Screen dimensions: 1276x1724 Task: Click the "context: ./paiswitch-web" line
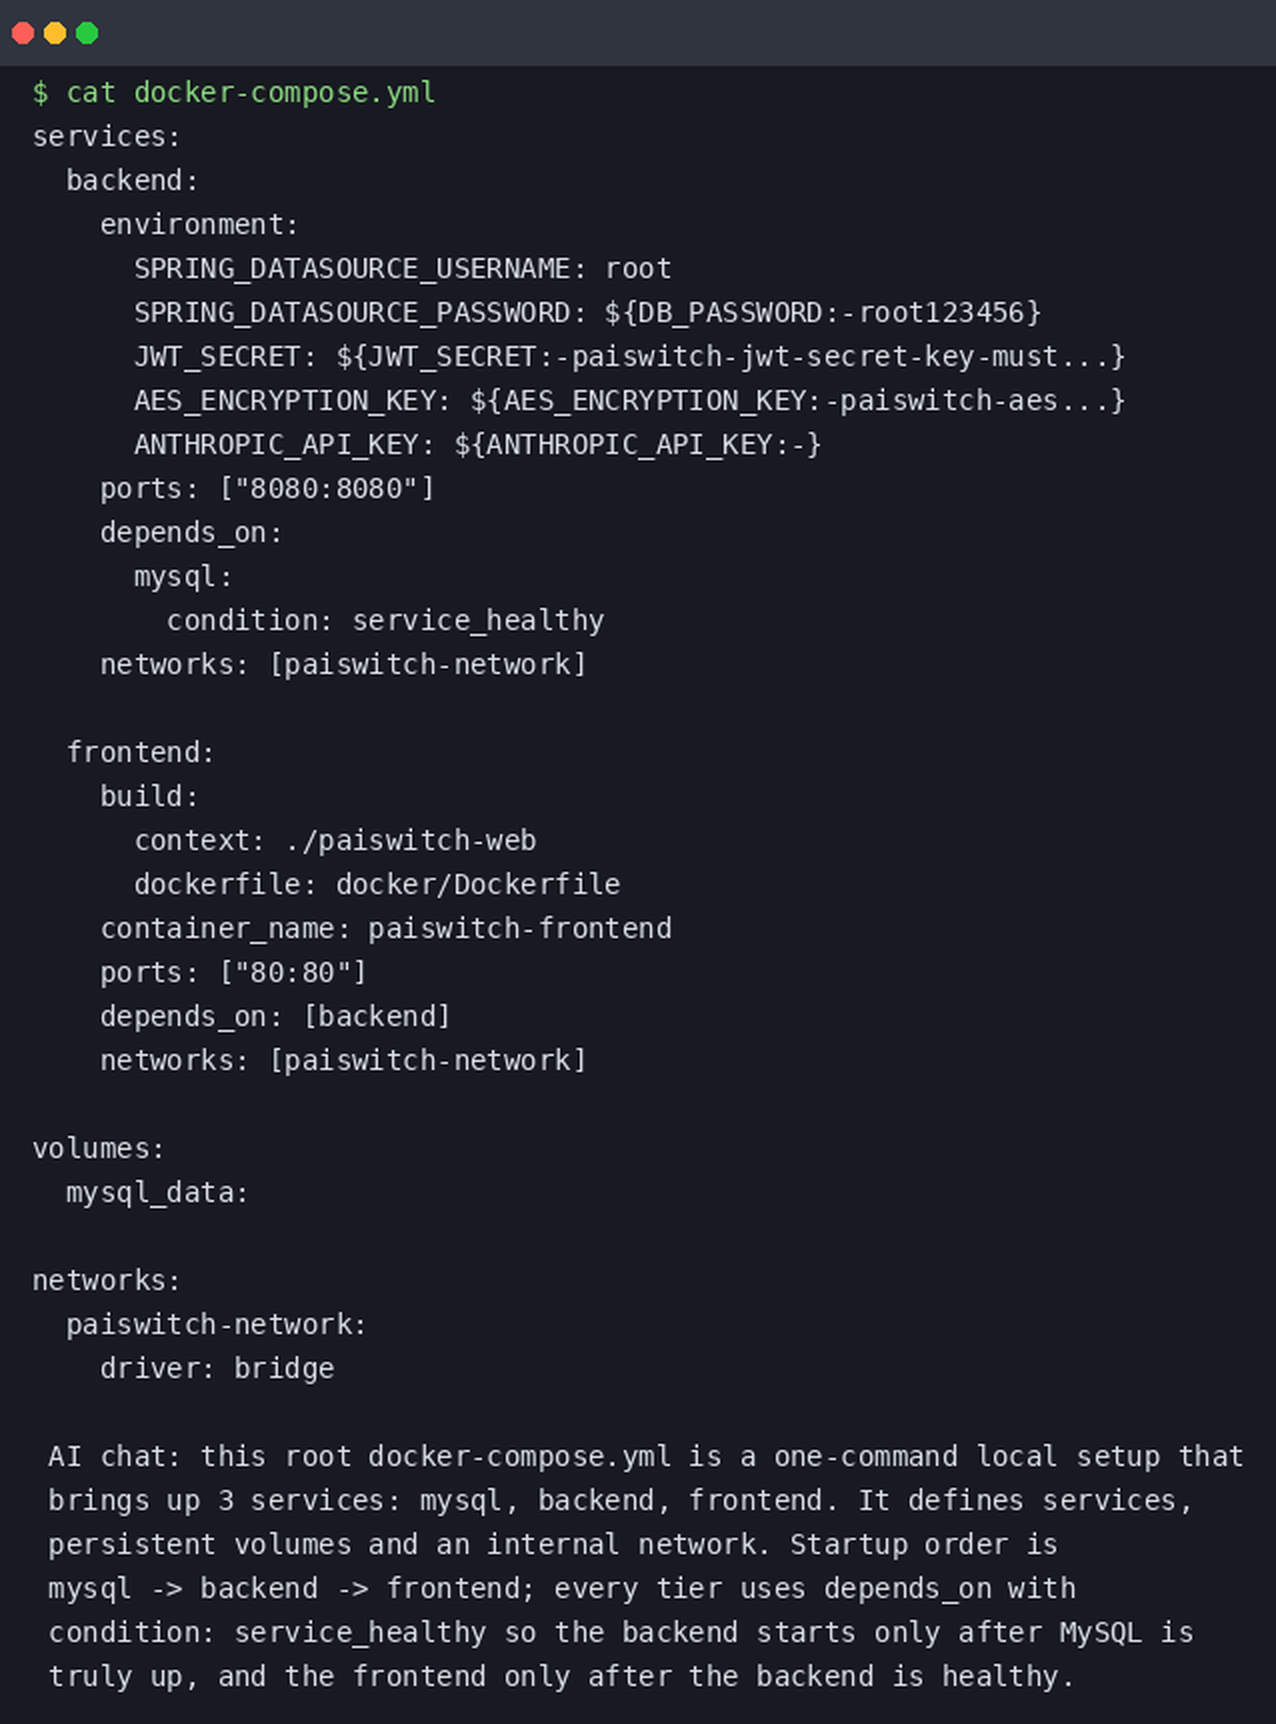335,840
